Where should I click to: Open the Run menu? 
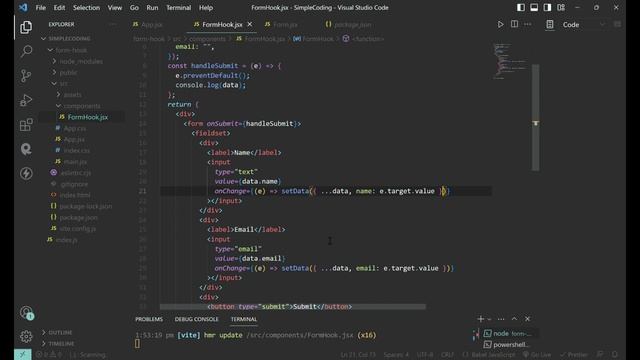coord(152,7)
